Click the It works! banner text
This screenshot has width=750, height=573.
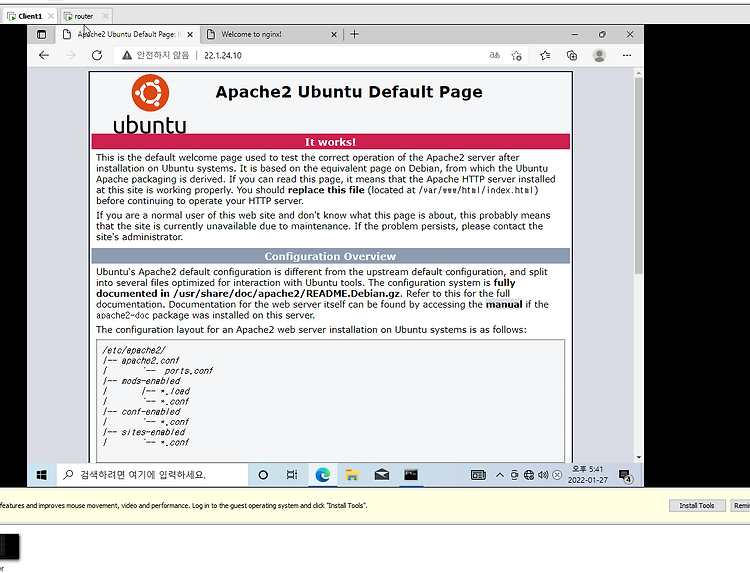pyautogui.click(x=330, y=142)
